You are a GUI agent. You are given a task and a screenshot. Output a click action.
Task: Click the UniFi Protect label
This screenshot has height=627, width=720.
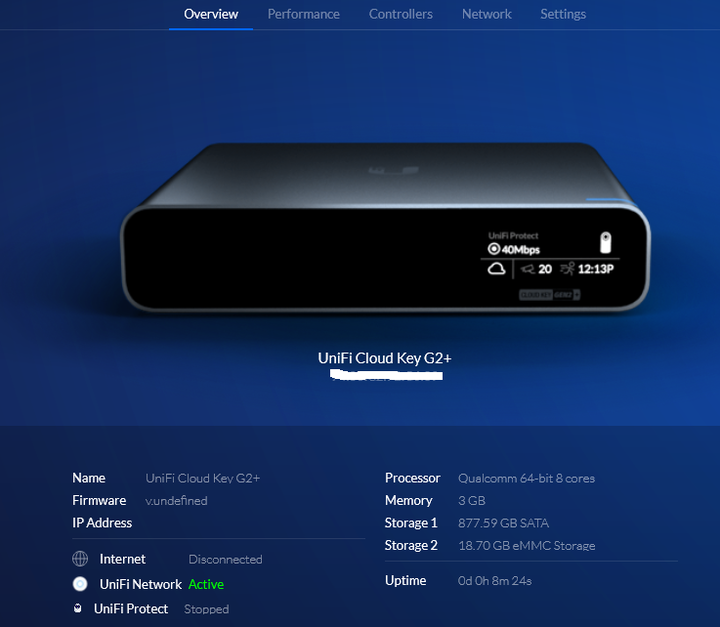pyautogui.click(x=131, y=609)
